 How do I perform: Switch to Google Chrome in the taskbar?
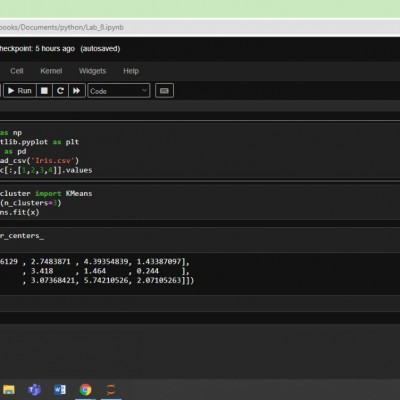click(86, 389)
